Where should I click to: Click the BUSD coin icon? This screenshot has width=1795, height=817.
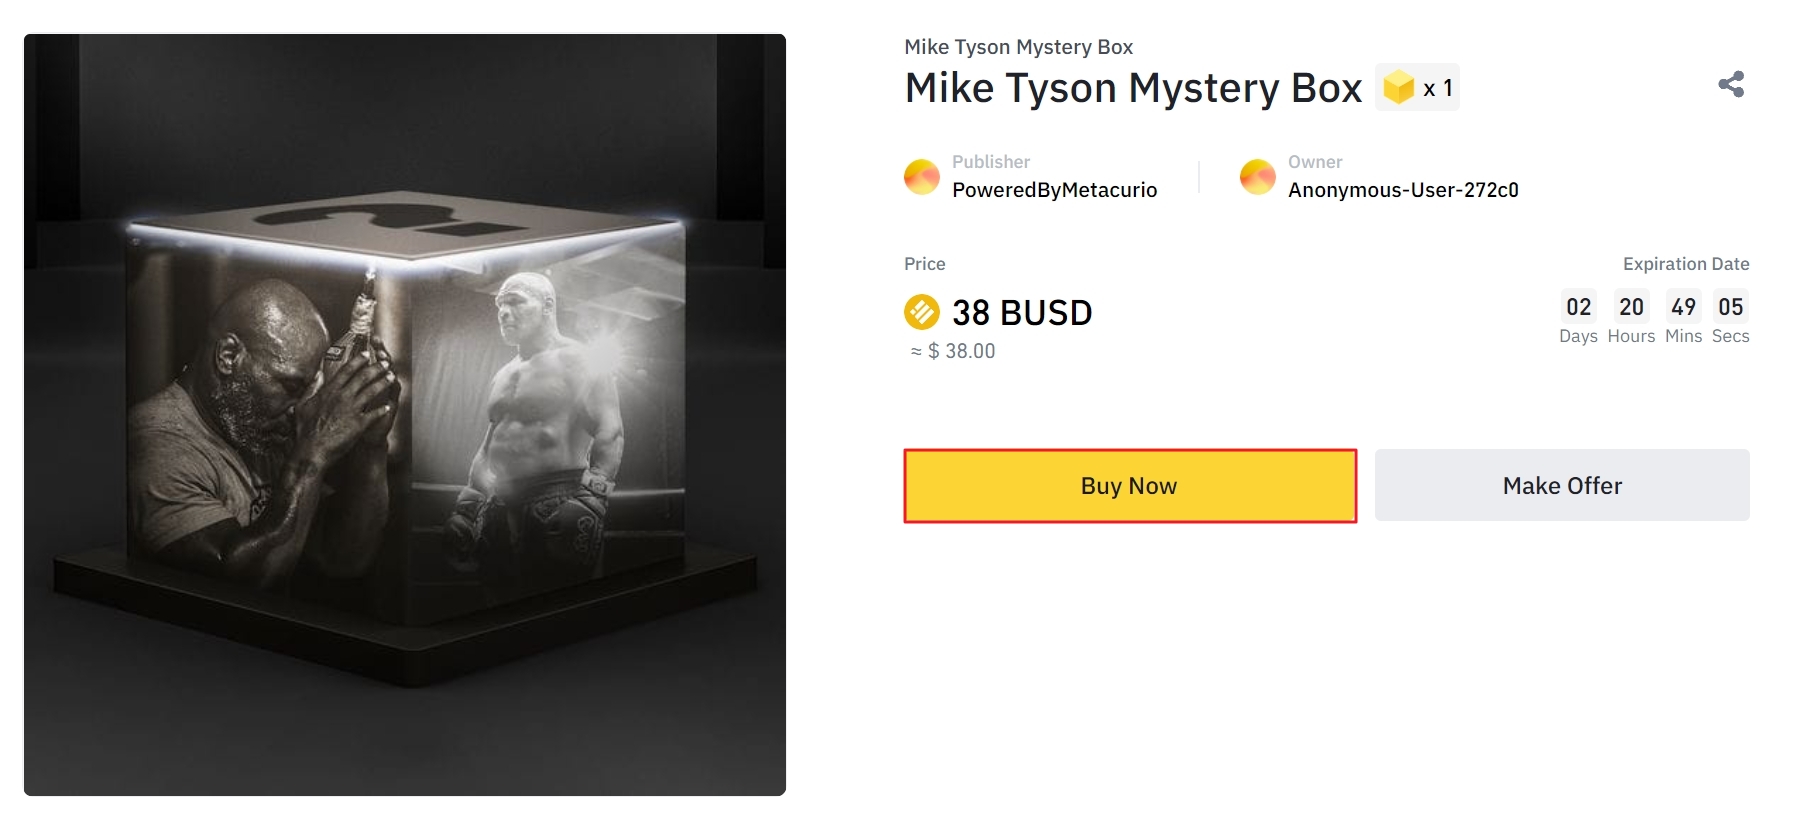pos(921,312)
